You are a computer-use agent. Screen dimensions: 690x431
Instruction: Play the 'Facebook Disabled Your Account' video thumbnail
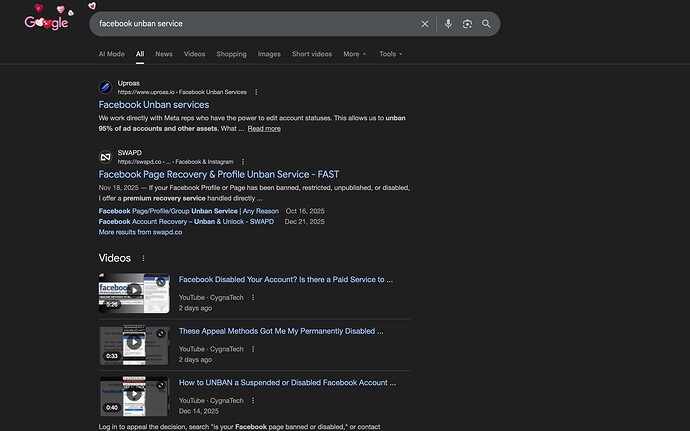(x=134, y=293)
